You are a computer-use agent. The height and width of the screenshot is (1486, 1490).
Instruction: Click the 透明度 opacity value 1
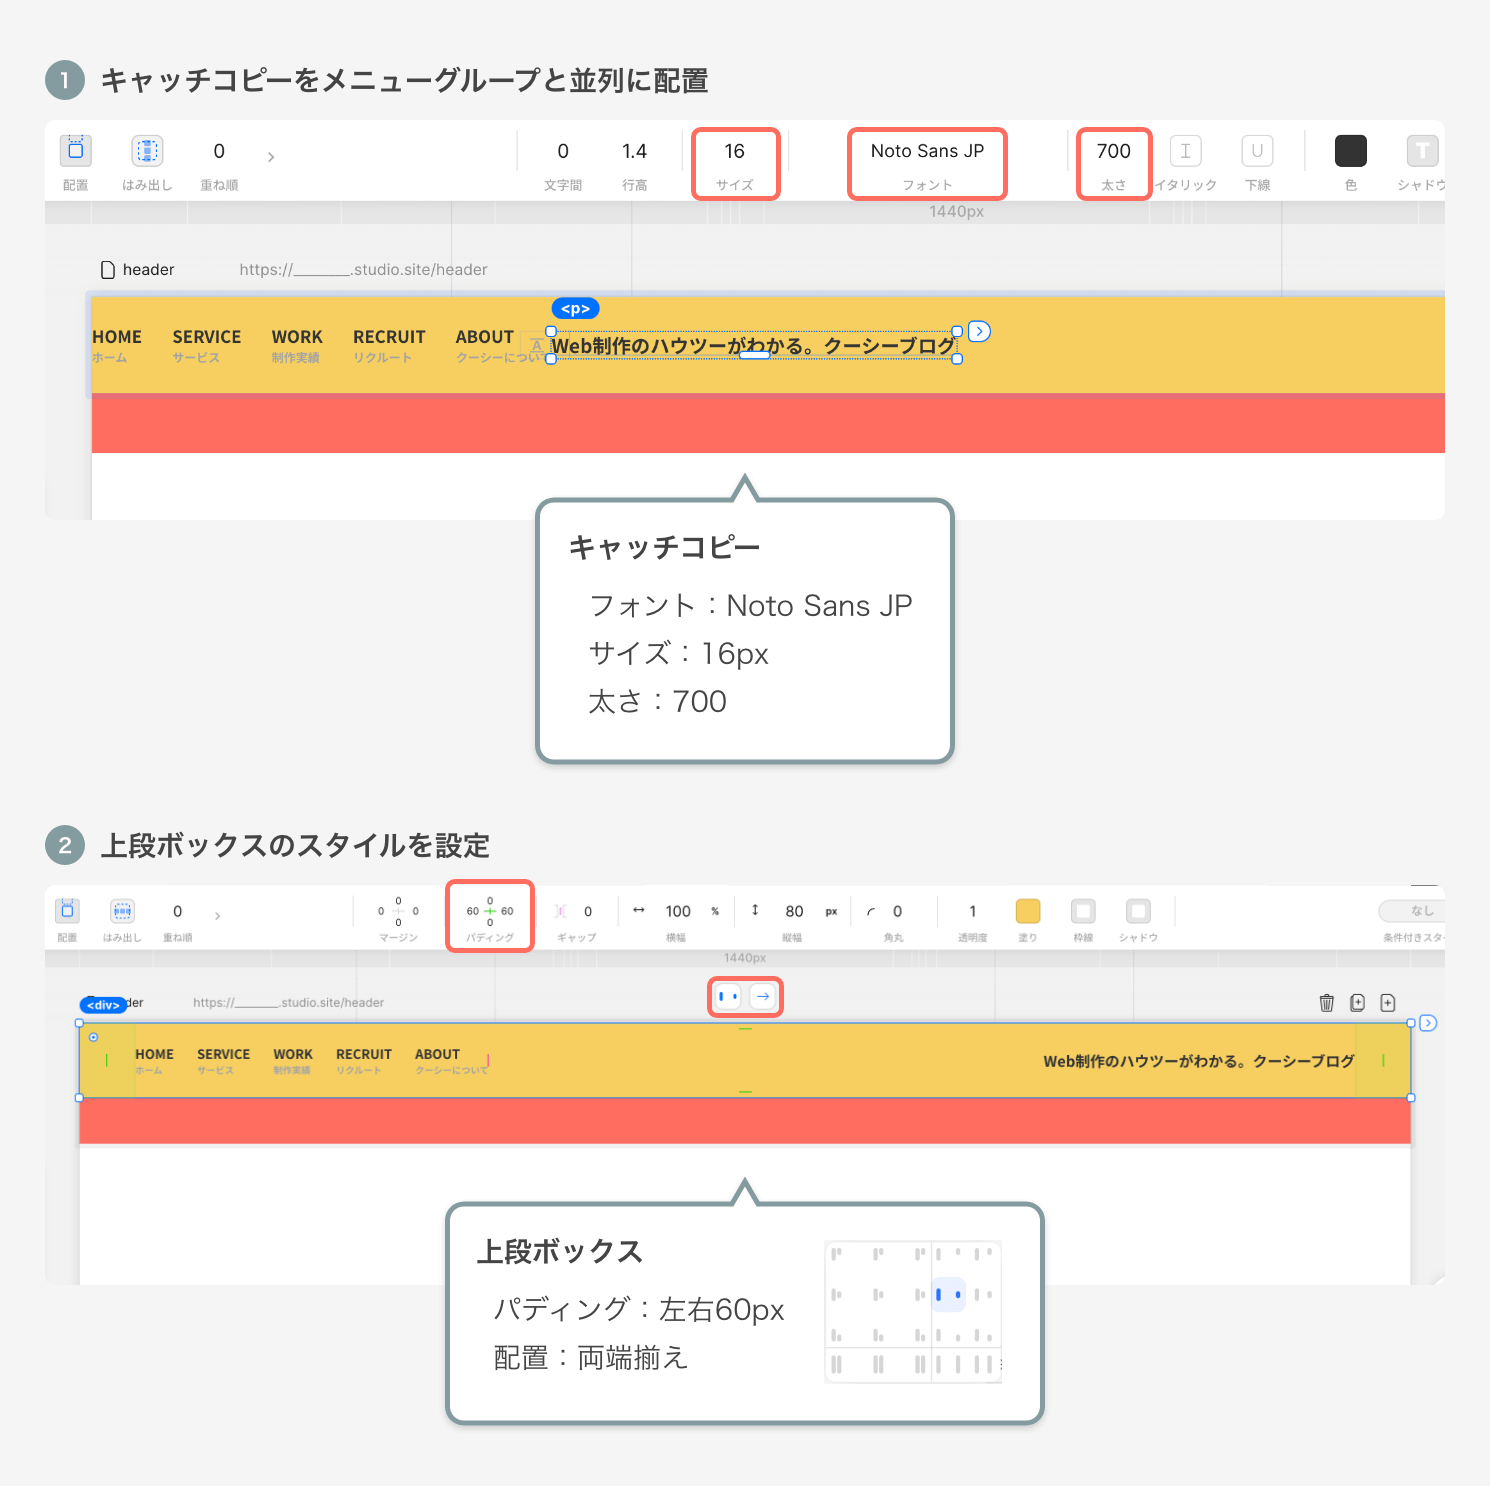972,911
